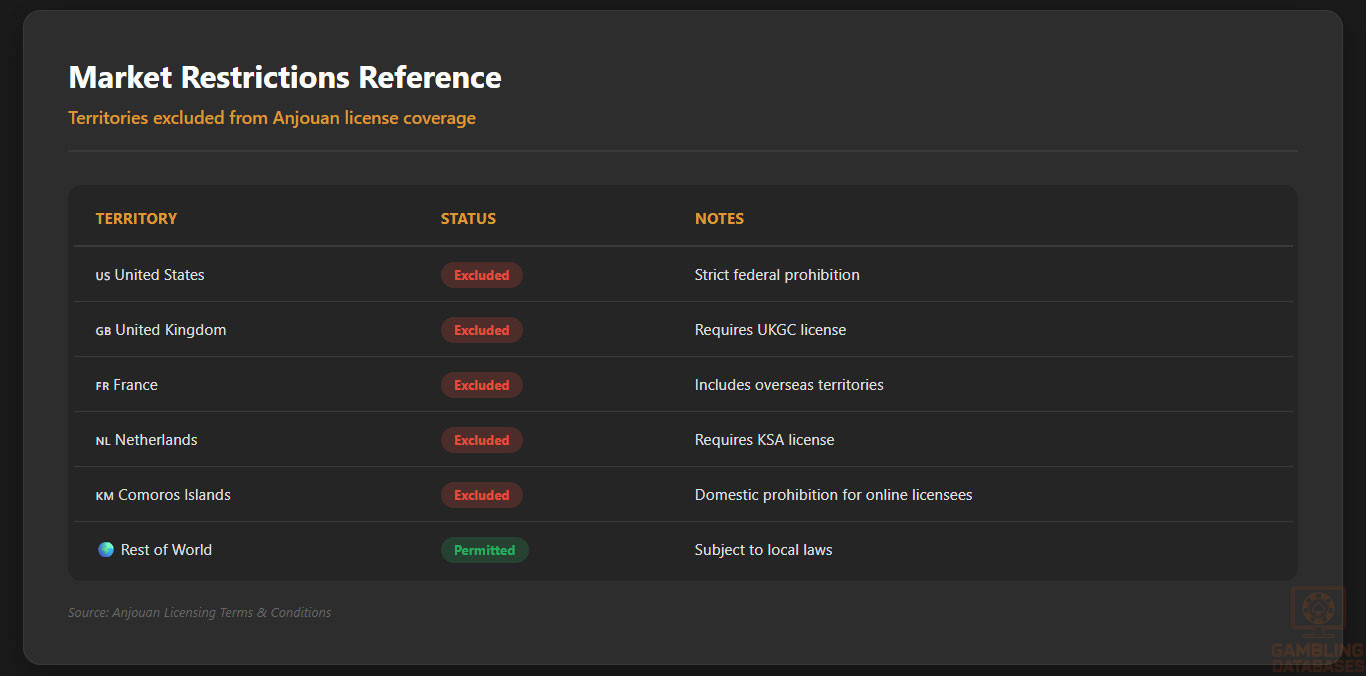
Task: Click the Gambling Databases logo watermark
Action: pos(1318,630)
